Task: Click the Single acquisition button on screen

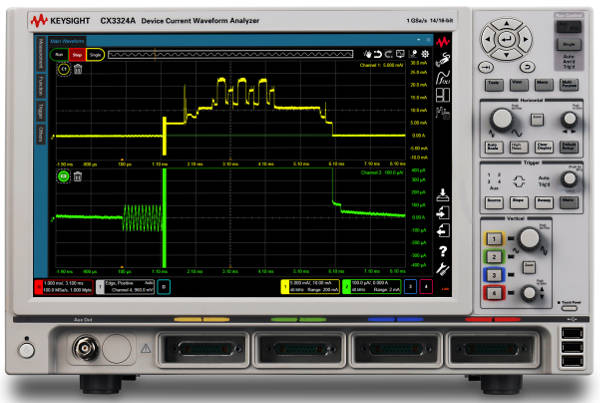Action: pos(96,54)
